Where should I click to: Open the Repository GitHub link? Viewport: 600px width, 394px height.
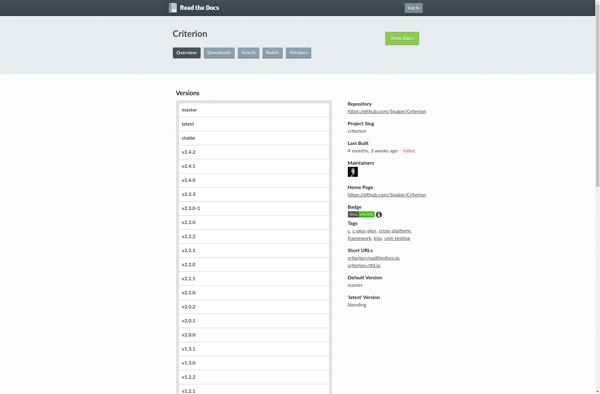(387, 111)
